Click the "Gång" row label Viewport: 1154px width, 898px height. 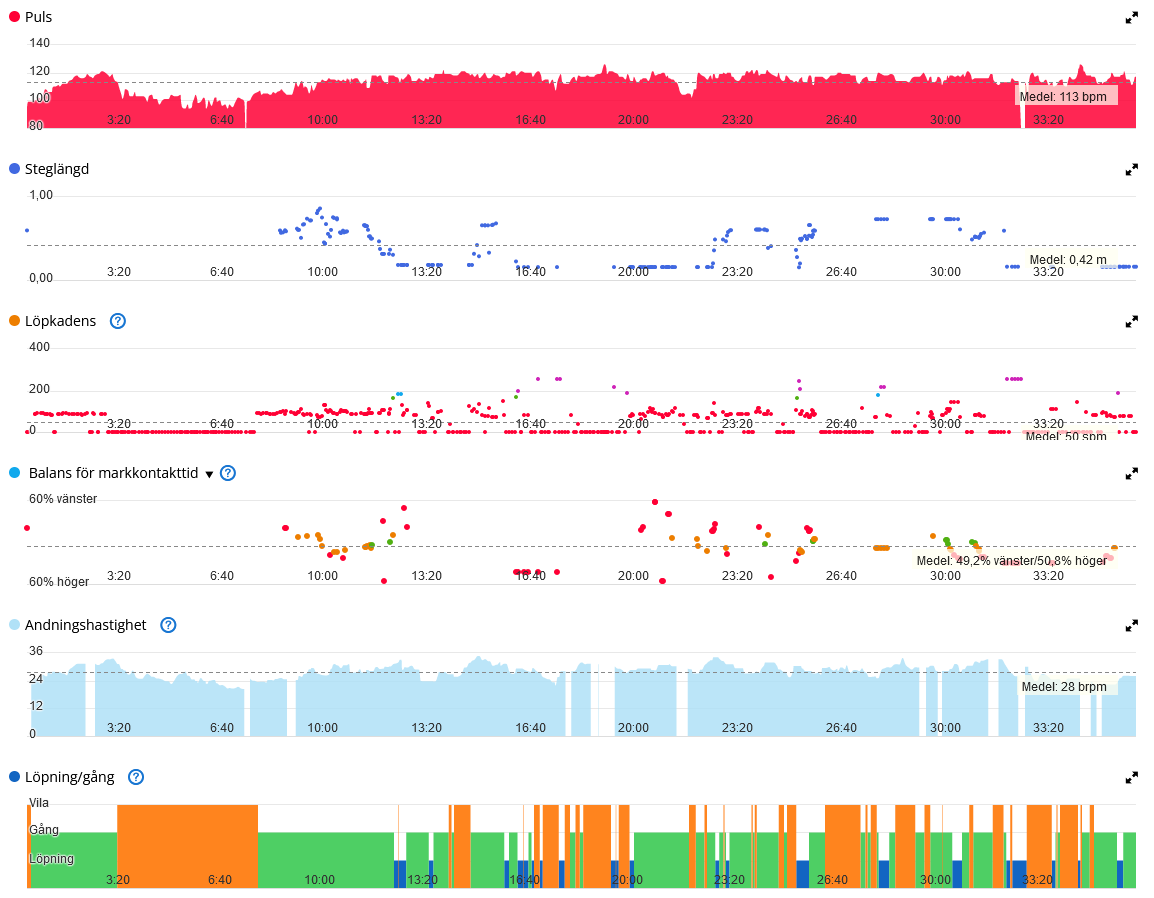(43, 830)
